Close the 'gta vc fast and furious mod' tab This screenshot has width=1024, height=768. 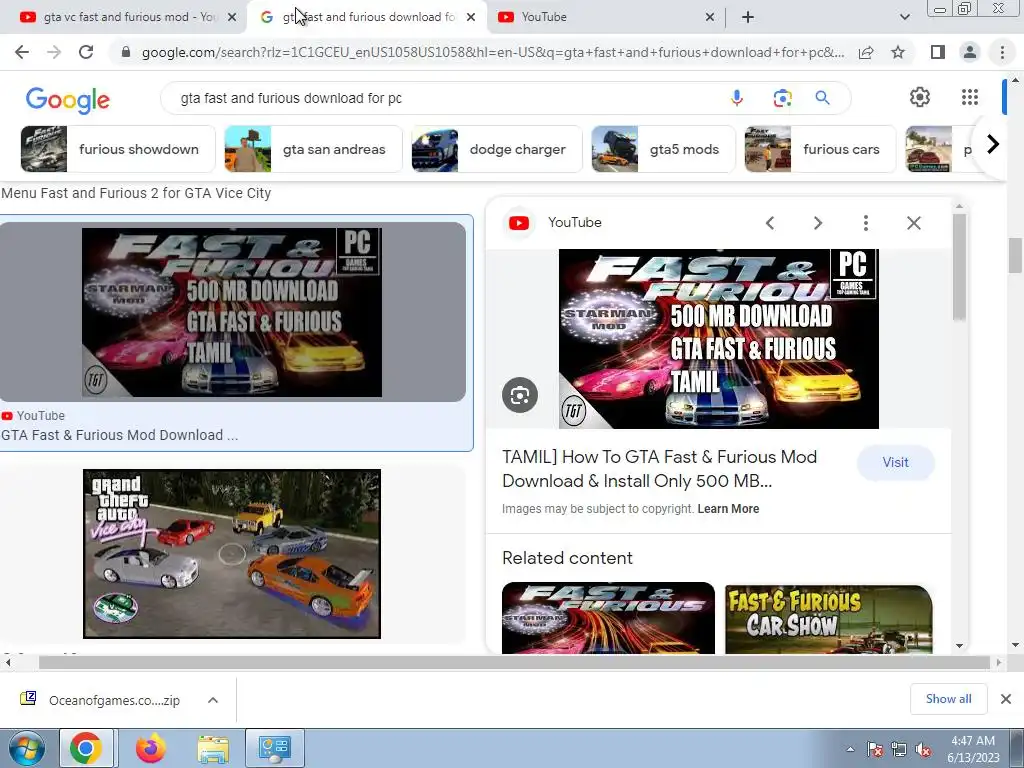coord(231,17)
